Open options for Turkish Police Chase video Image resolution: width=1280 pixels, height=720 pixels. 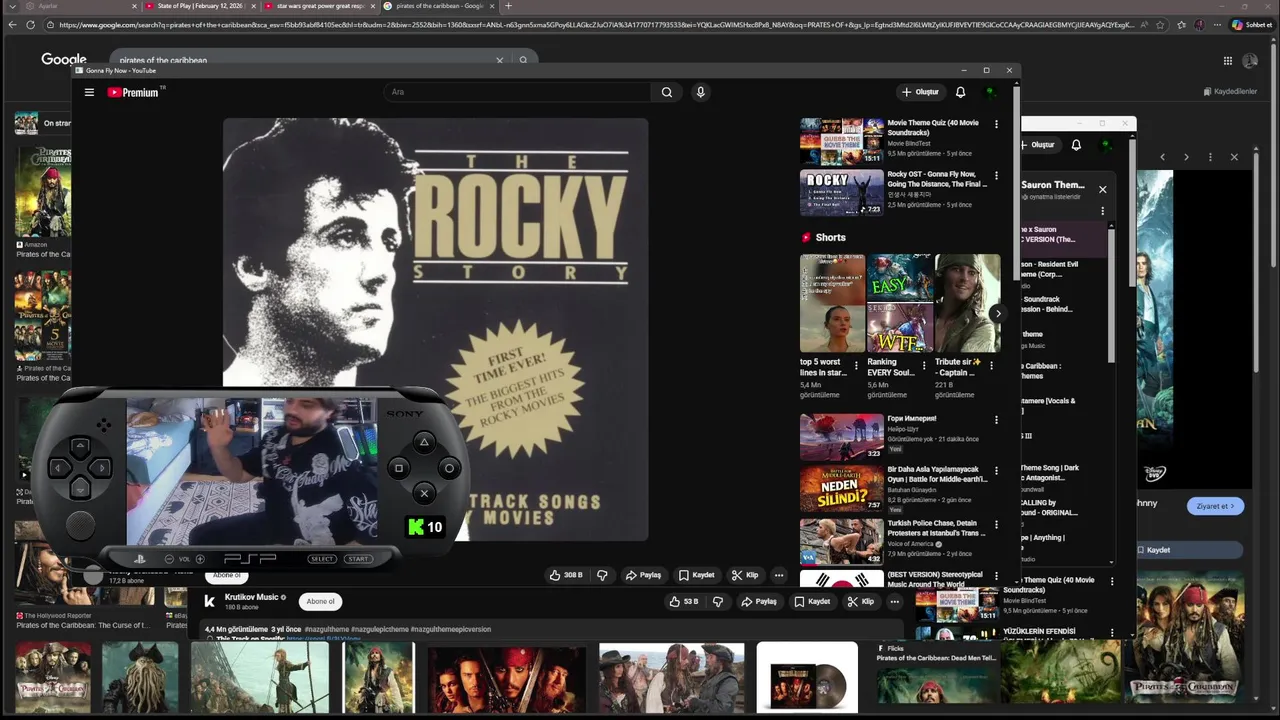(996, 524)
